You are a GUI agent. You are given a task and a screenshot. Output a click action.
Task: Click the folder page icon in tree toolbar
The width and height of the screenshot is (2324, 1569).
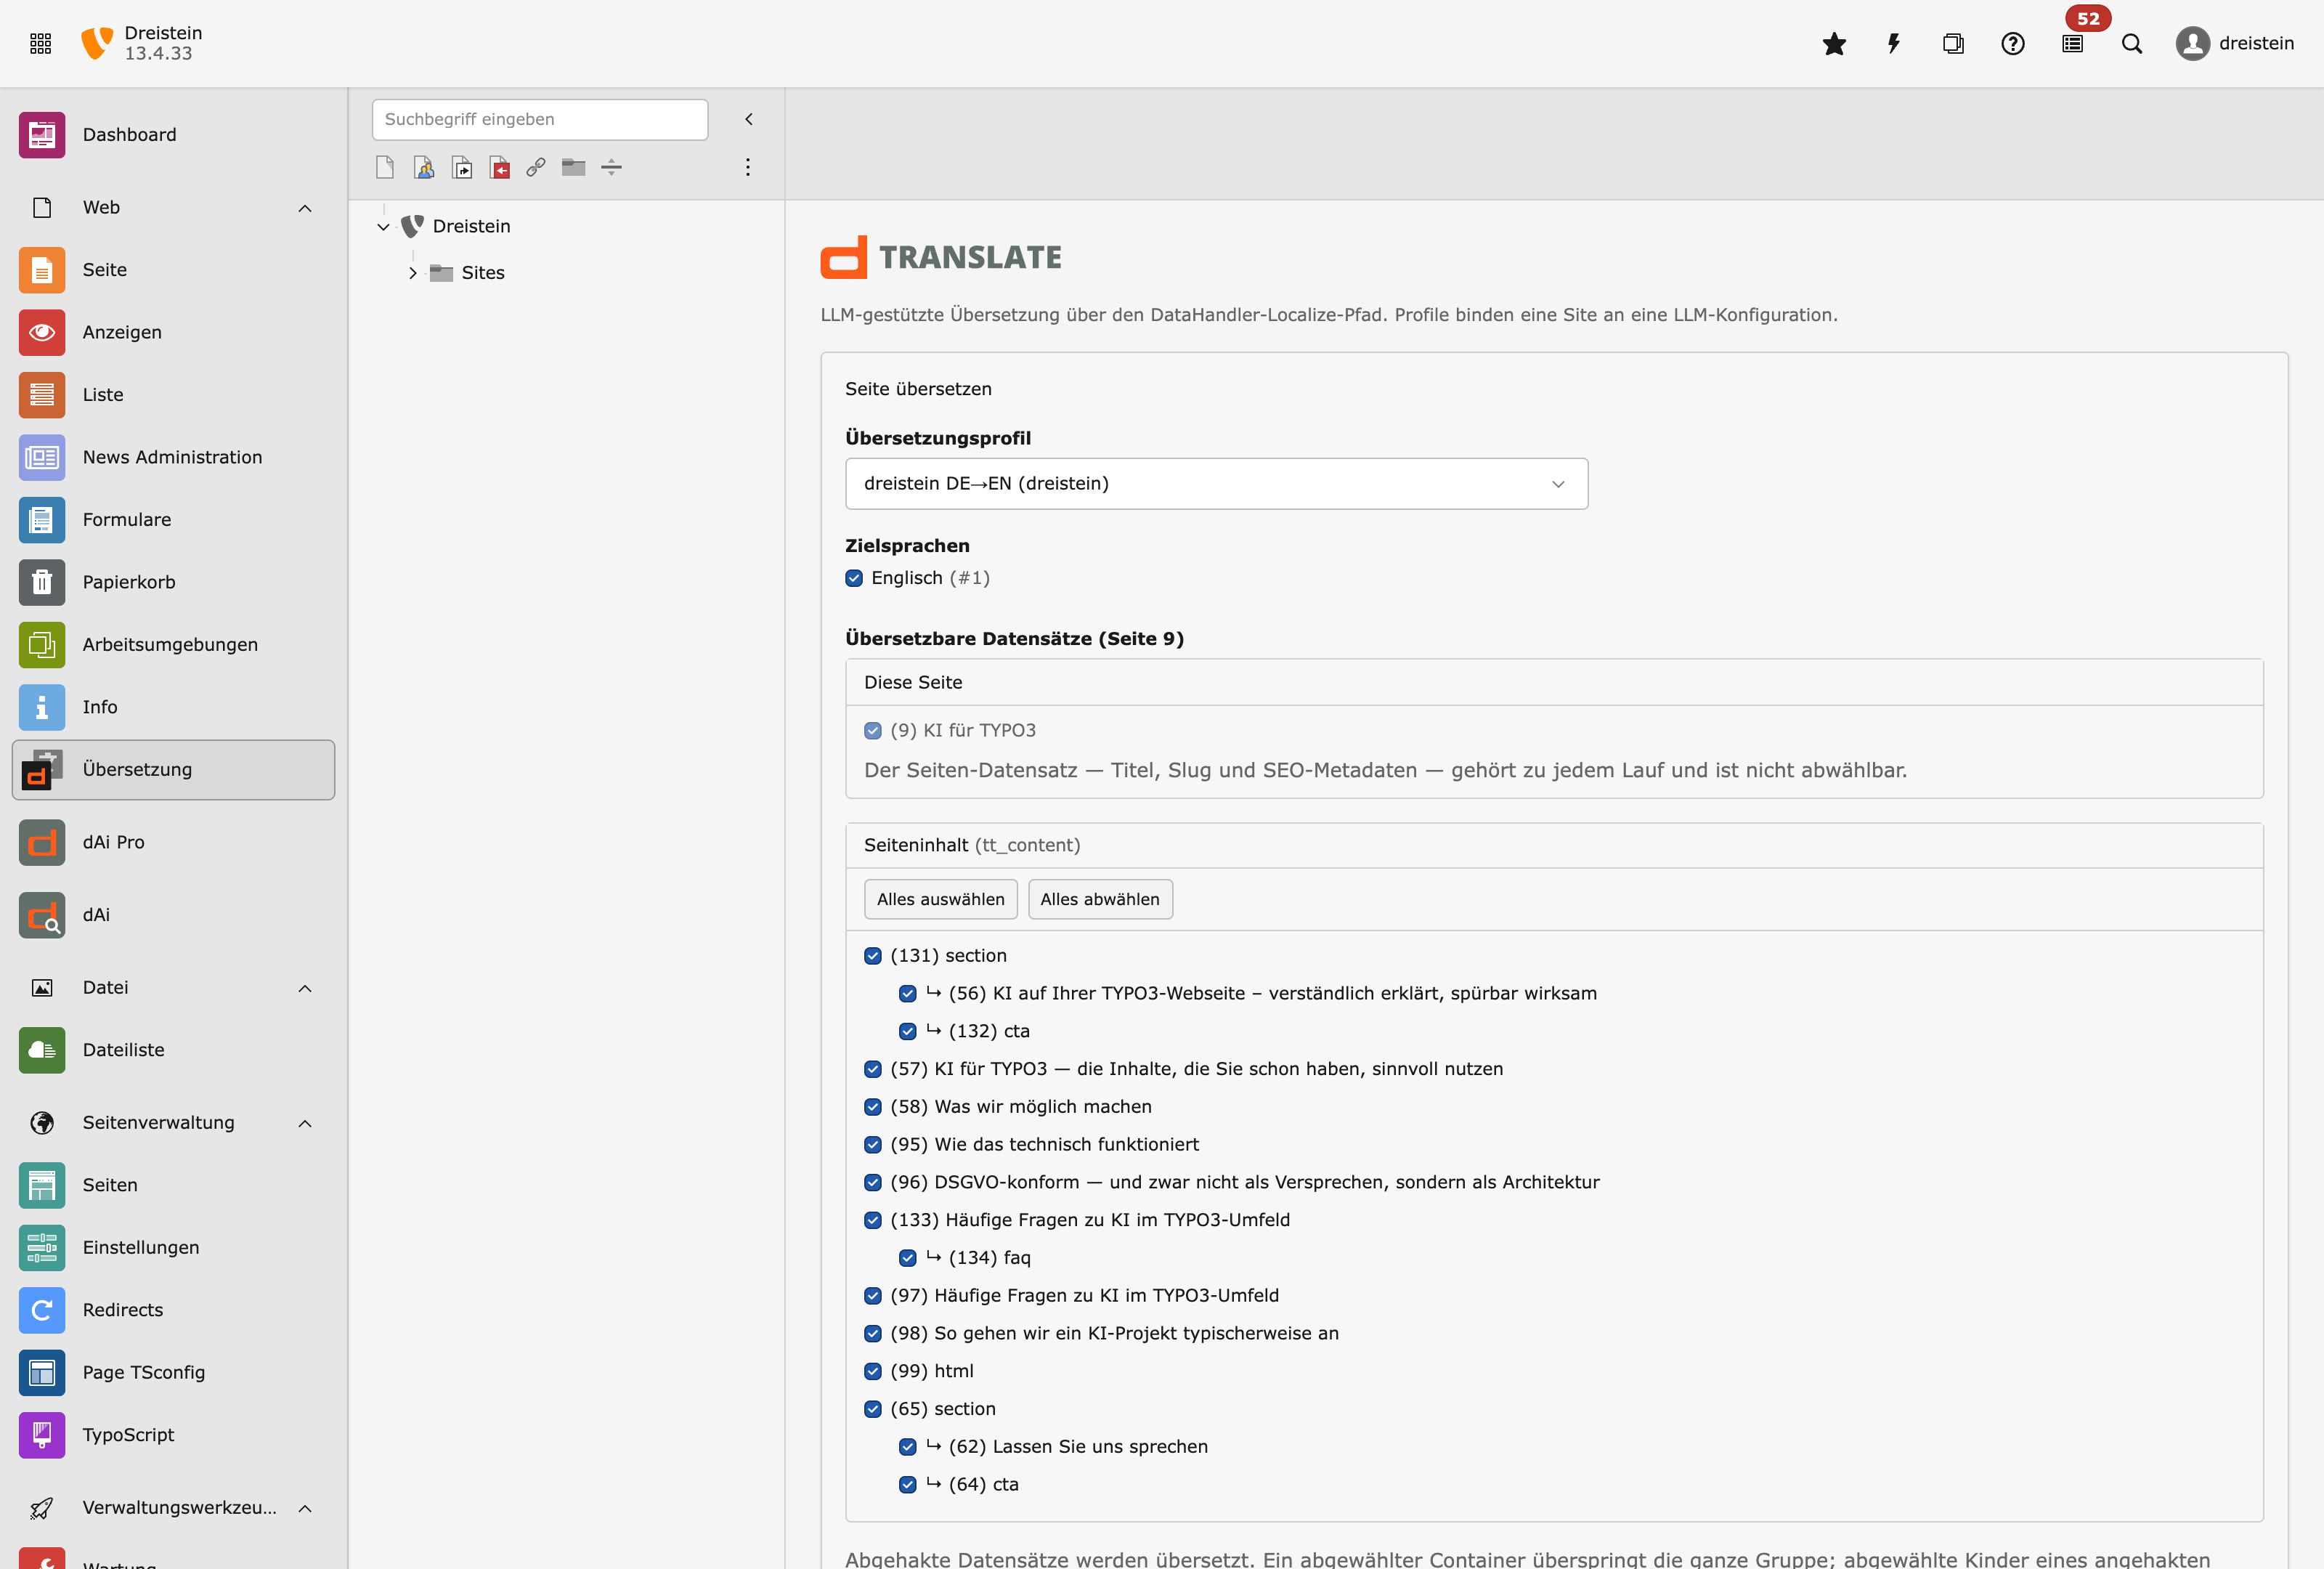click(x=574, y=167)
